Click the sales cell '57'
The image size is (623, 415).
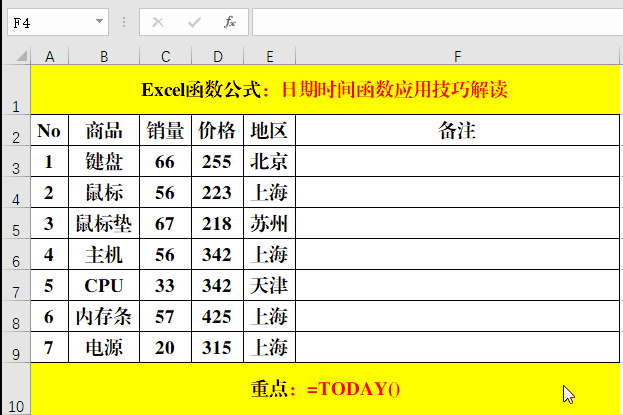pyautogui.click(x=166, y=316)
